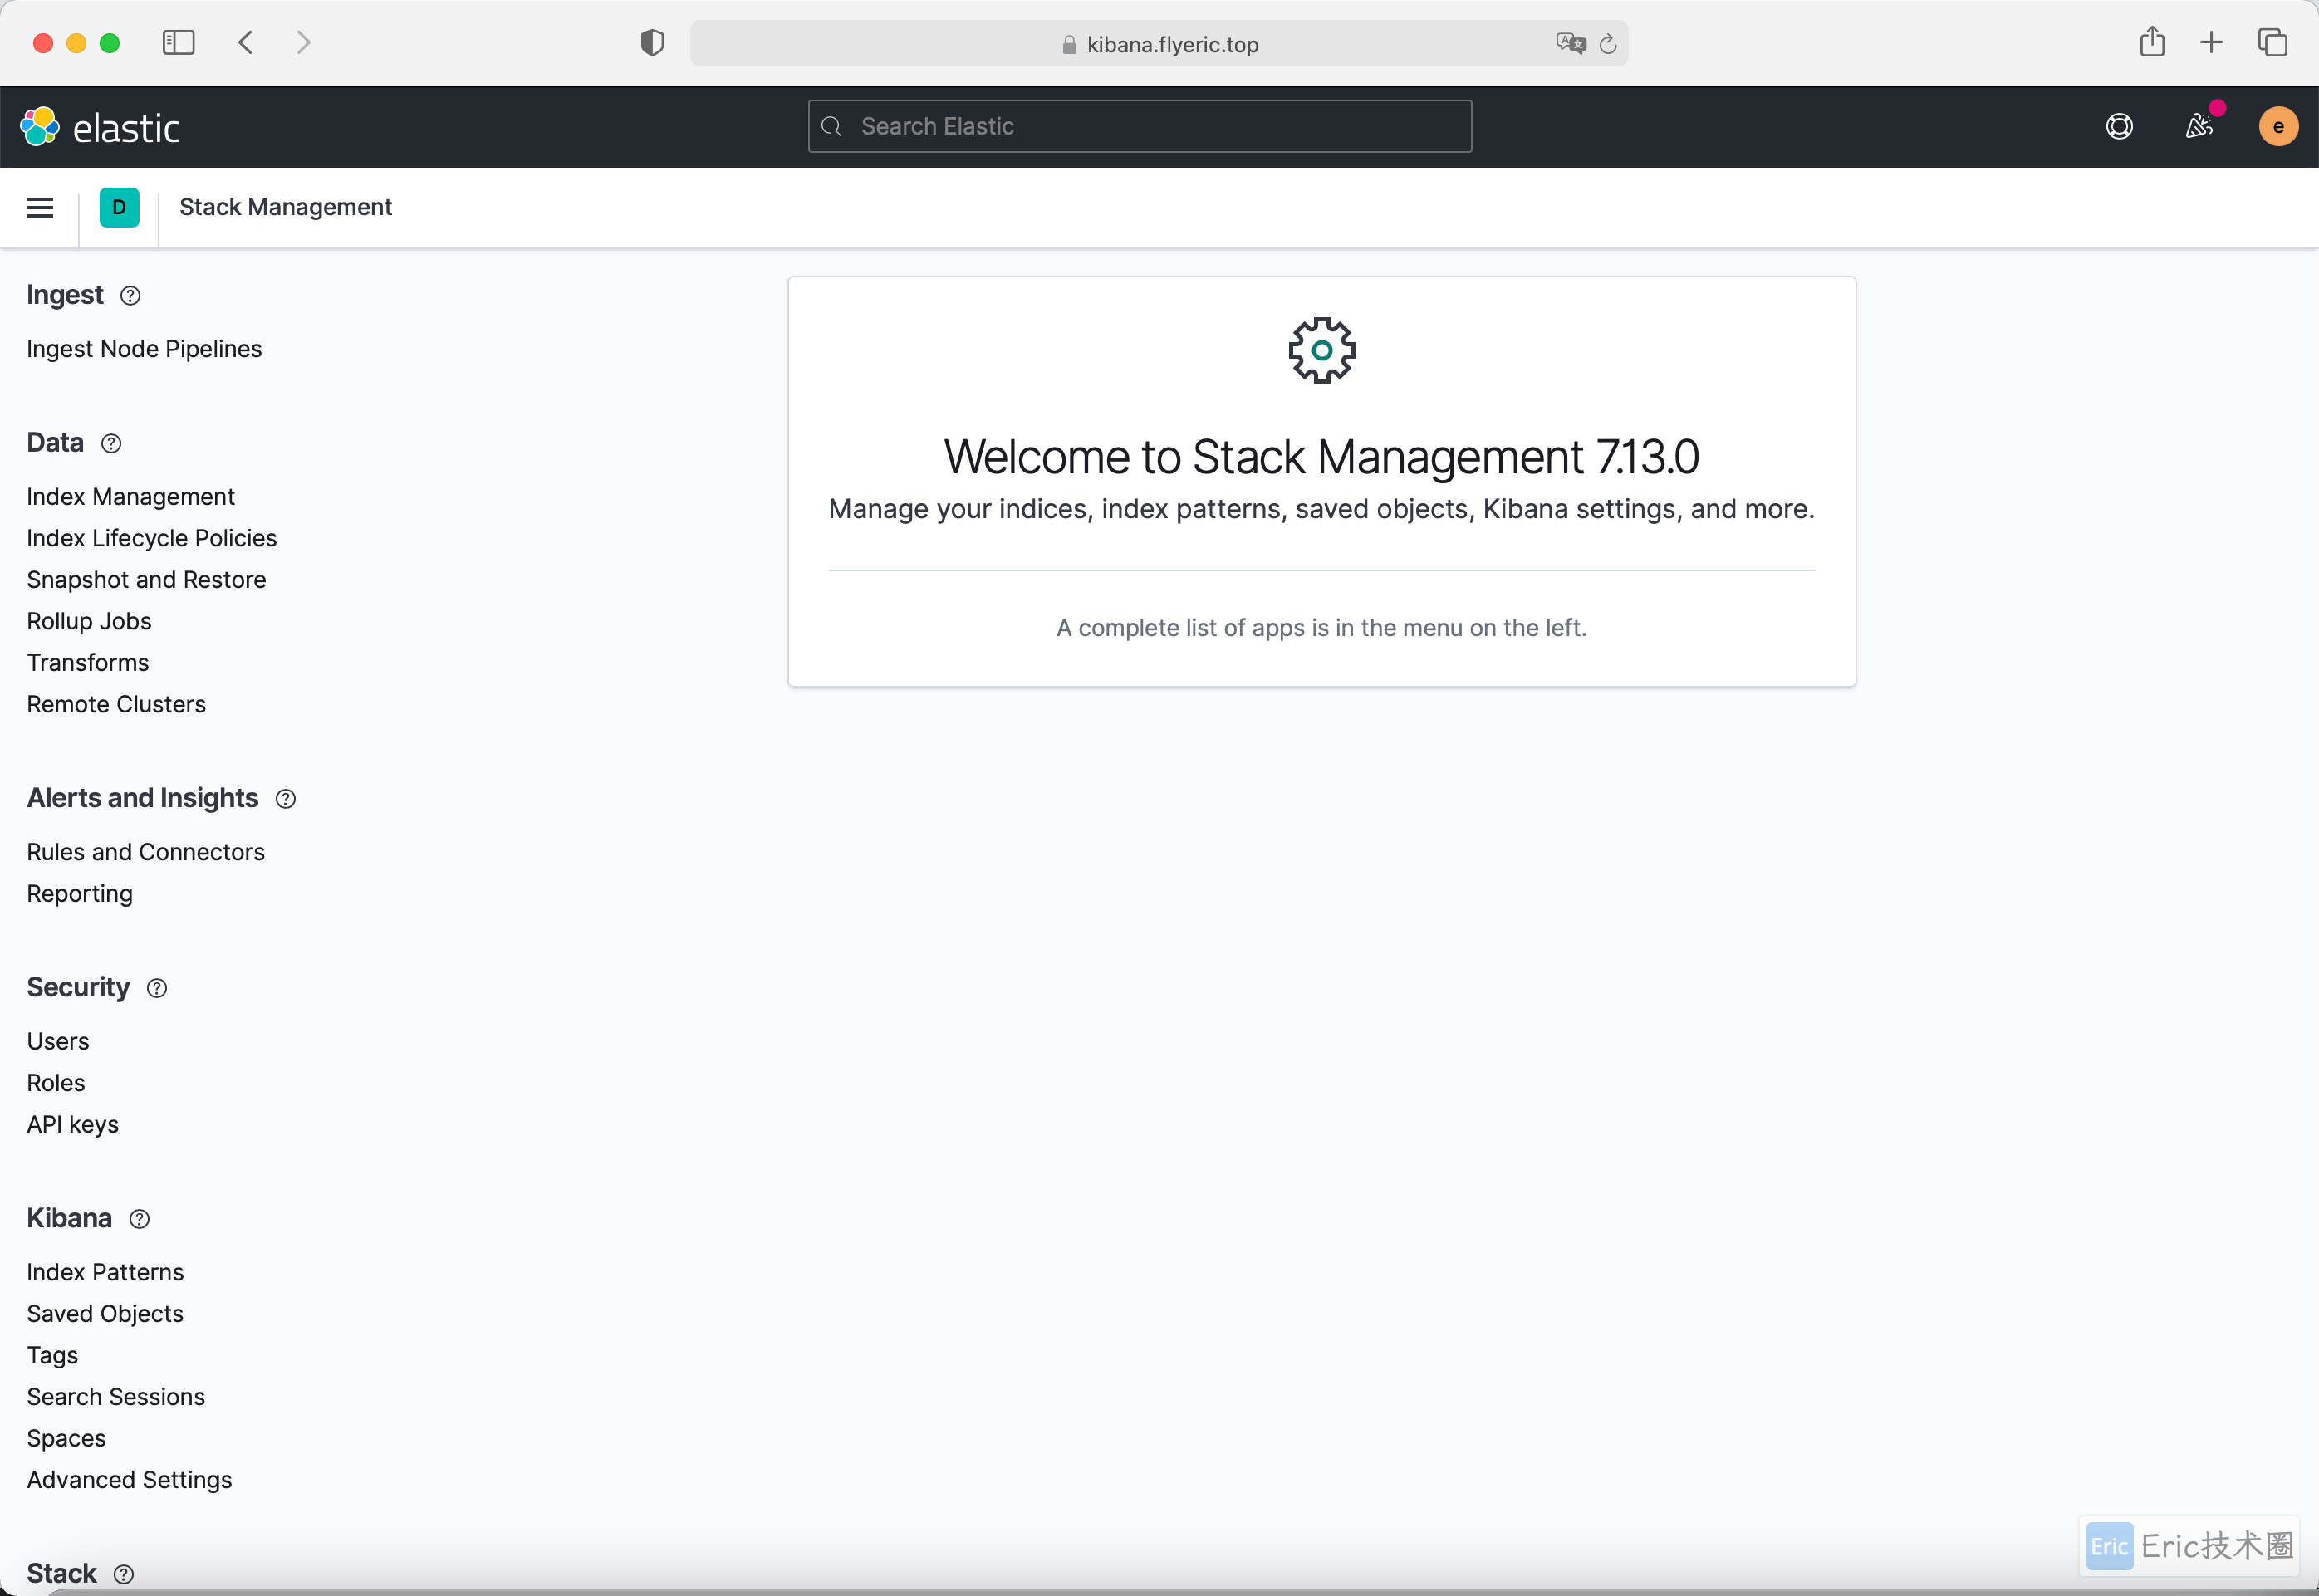
Task: Open the newsfeed celebration icon
Action: 2198,126
